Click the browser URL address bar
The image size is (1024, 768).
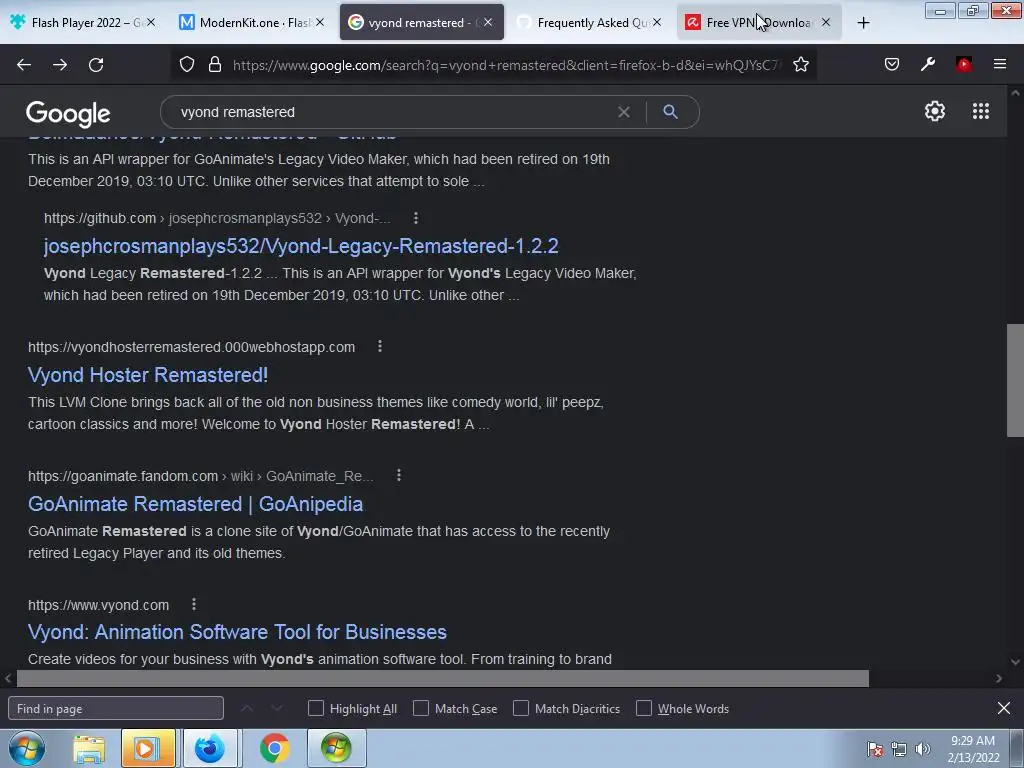tap(506, 65)
